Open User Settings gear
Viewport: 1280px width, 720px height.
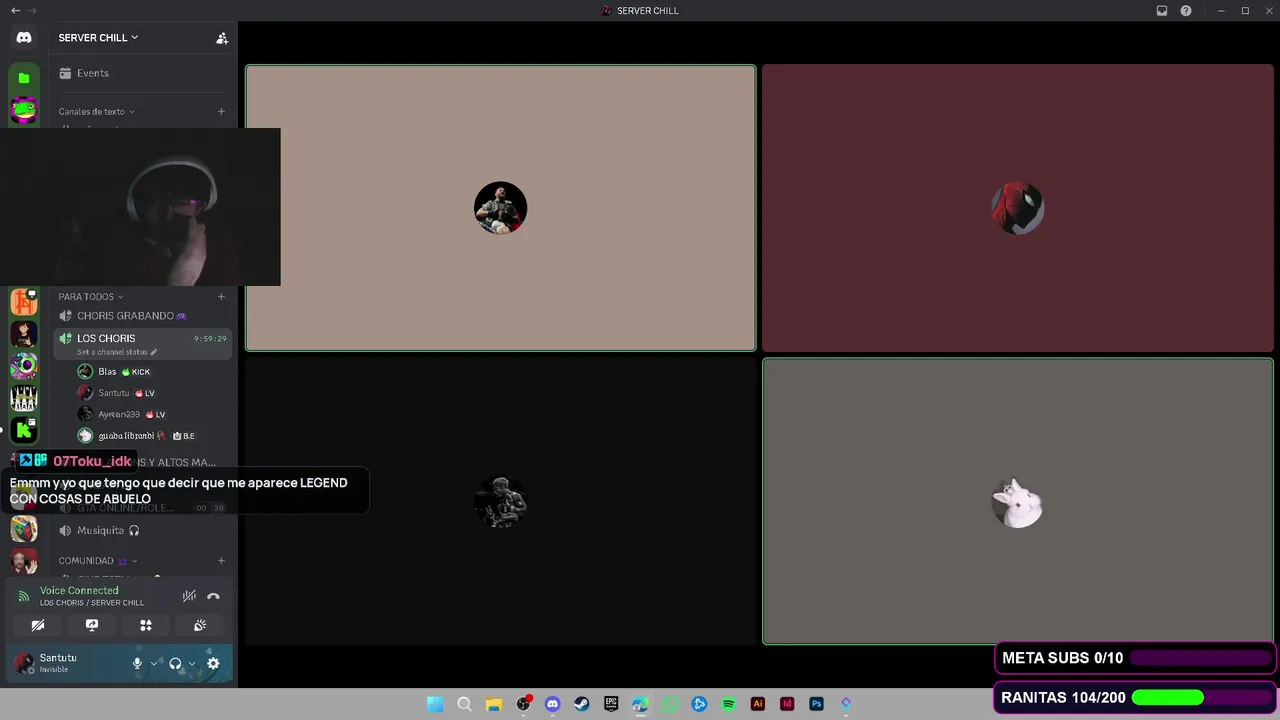tap(213, 663)
